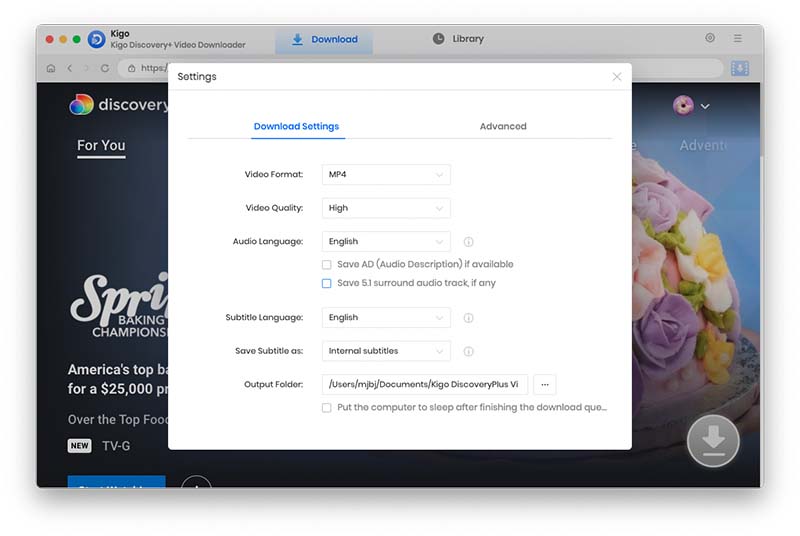Click the blue download-to-library icon beside address bar
The width and height of the screenshot is (800, 536).
point(740,68)
